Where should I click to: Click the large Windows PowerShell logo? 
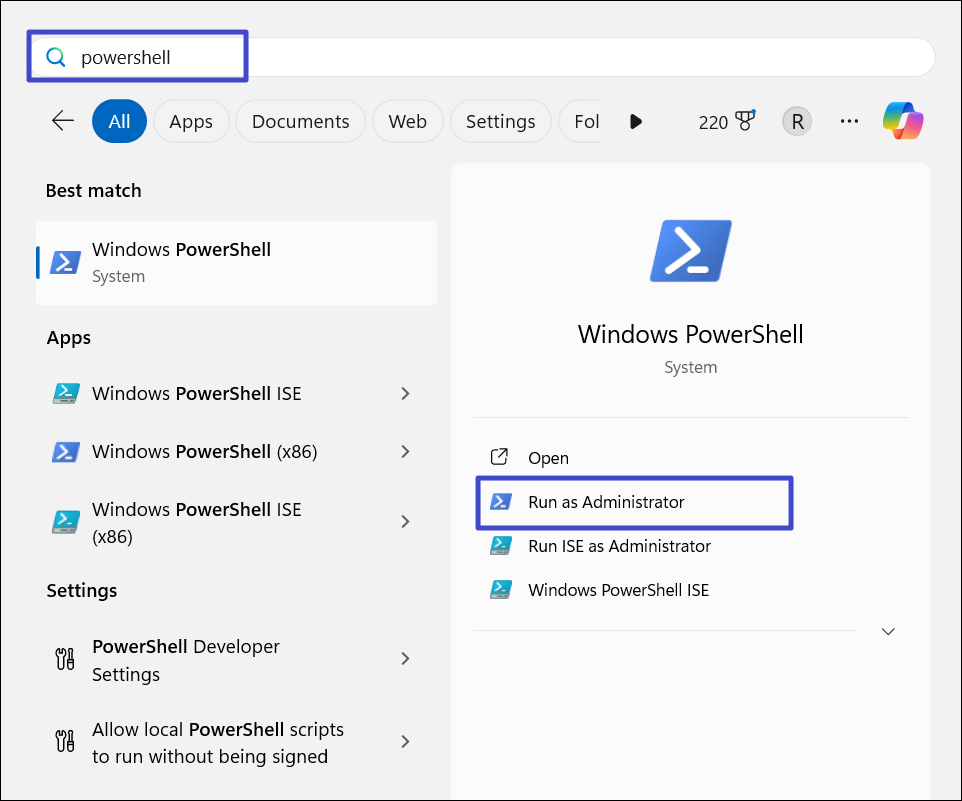pyautogui.click(x=690, y=250)
